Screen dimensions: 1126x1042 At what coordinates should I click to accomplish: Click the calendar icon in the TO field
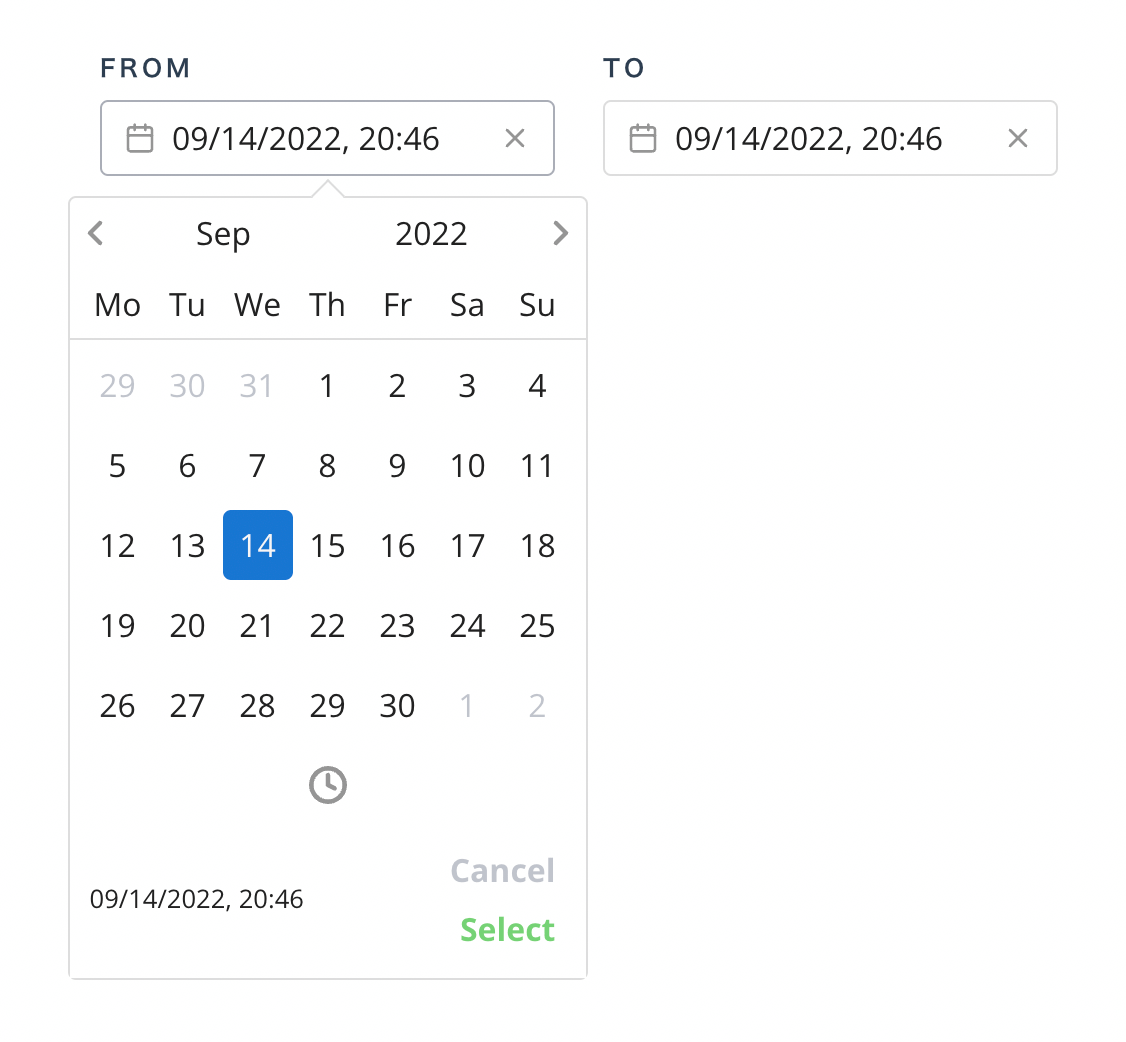642,137
